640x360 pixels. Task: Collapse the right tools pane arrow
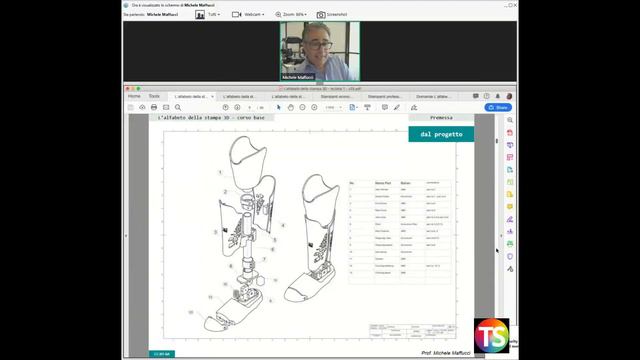click(x=501, y=236)
